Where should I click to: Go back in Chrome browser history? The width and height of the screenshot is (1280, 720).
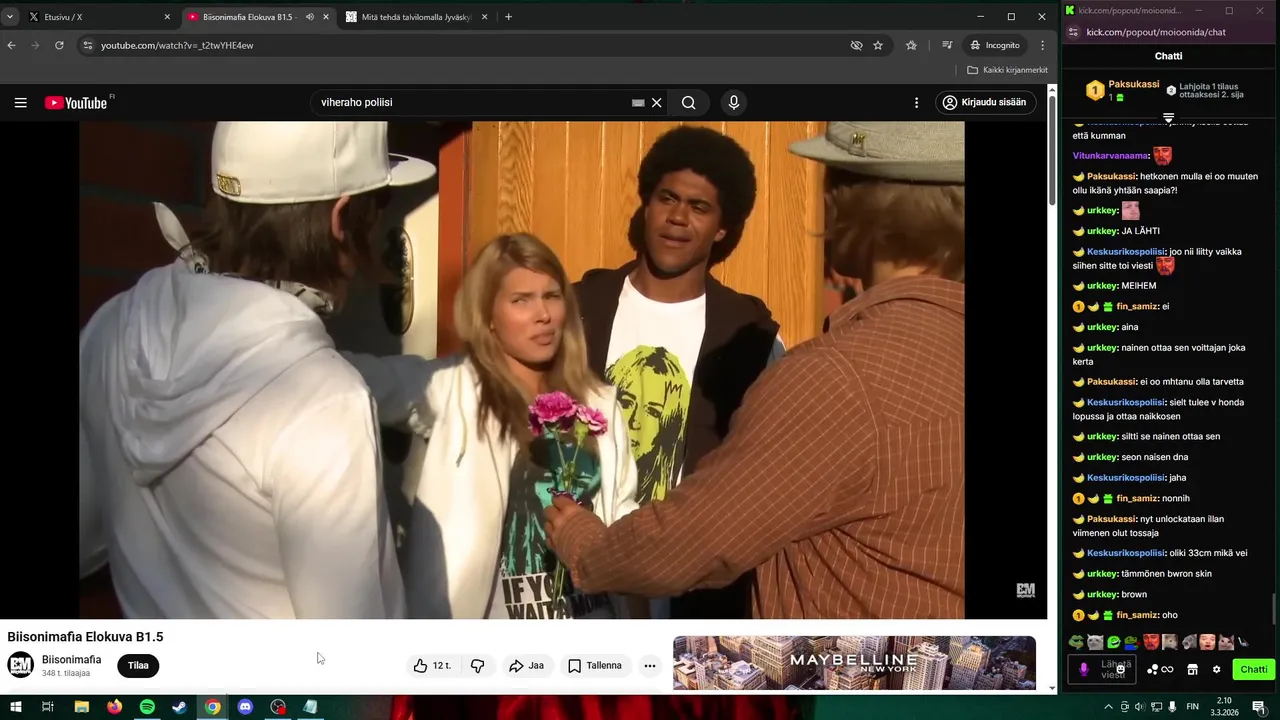[x=12, y=45]
